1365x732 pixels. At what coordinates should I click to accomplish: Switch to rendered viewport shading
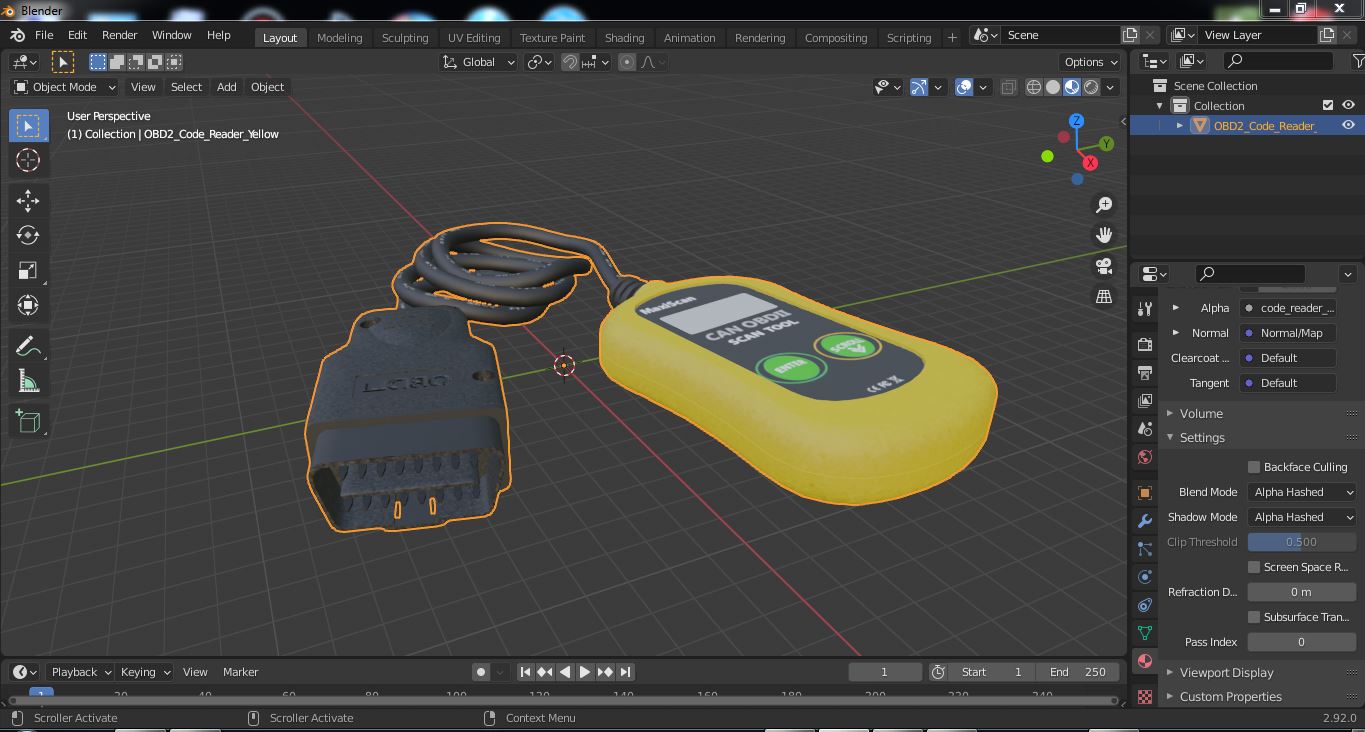(1091, 87)
